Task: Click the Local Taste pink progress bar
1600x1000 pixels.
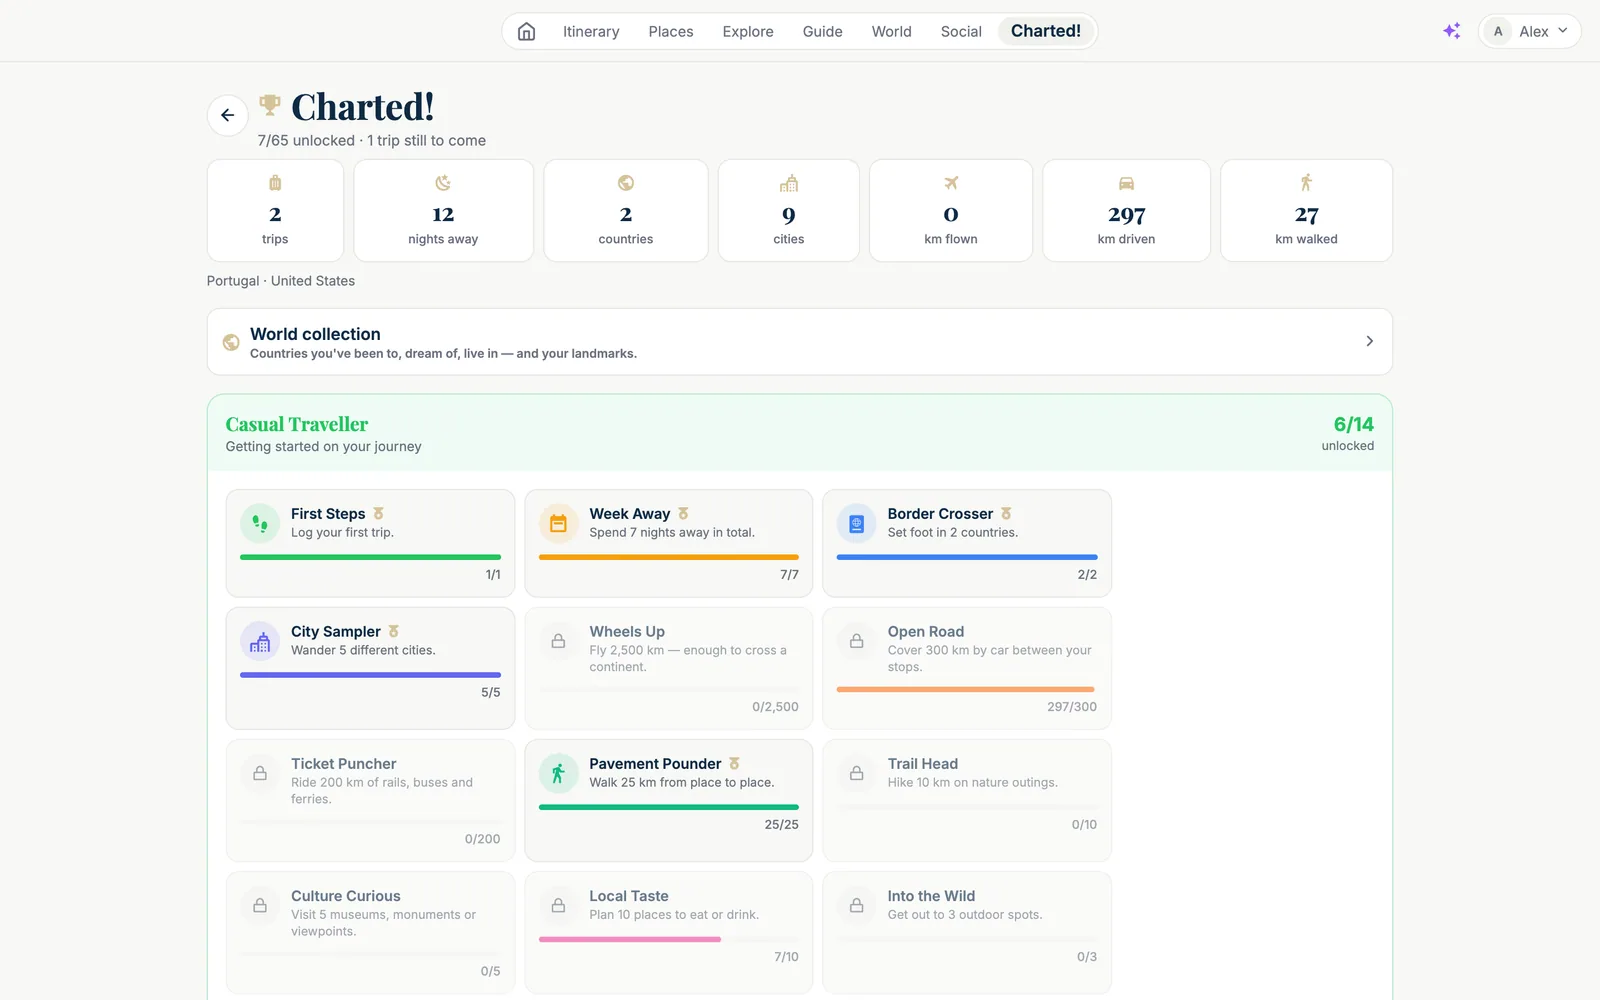Action: [630, 939]
